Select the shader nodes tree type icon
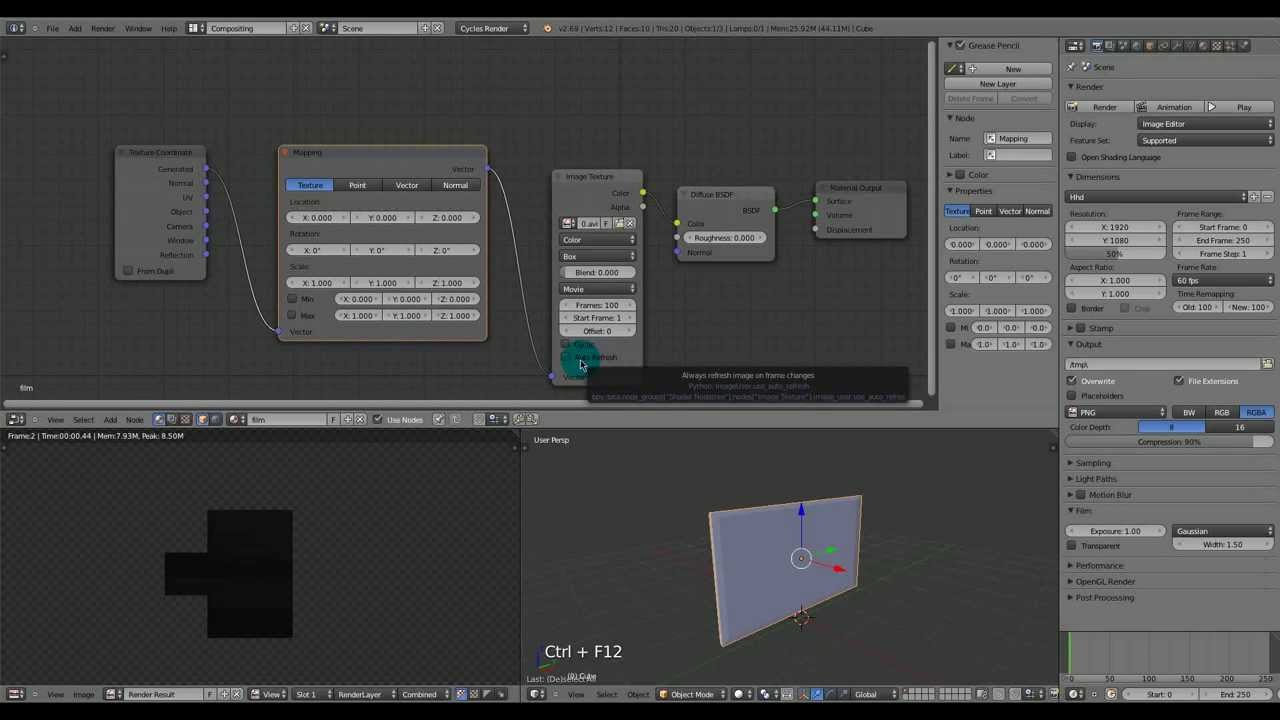The image size is (1280, 720). [158, 419]
